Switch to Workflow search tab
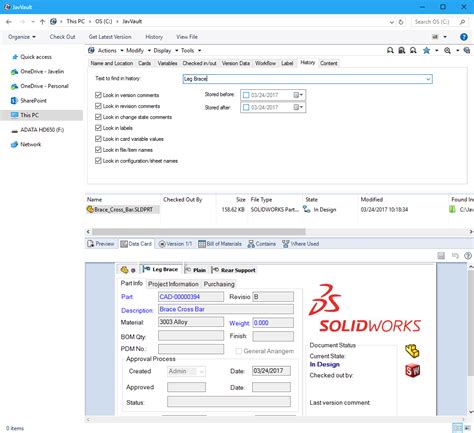This screenshot has height=433, width=474. (265, 63)
